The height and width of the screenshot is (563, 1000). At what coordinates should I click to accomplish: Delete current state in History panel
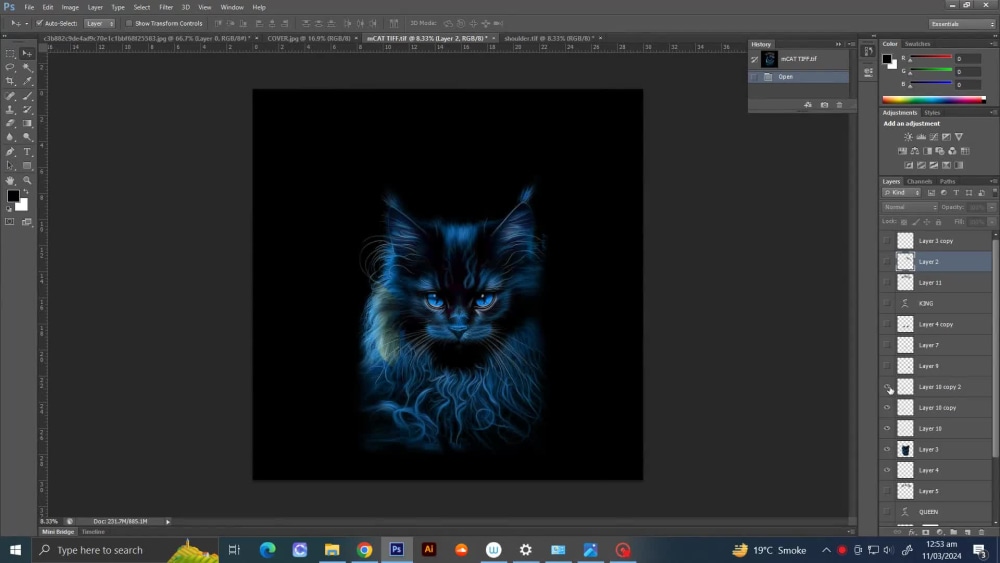click(x=839, y=105)
